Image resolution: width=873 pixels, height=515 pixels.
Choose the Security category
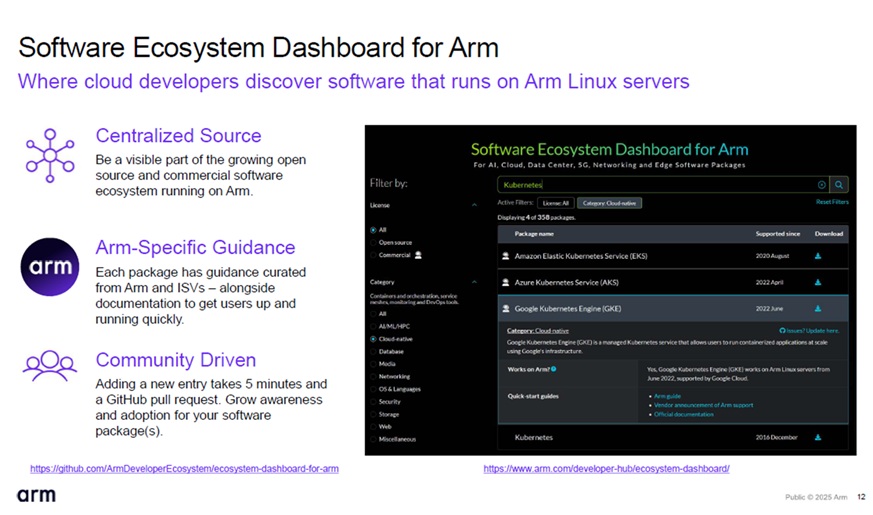(373, 402)
